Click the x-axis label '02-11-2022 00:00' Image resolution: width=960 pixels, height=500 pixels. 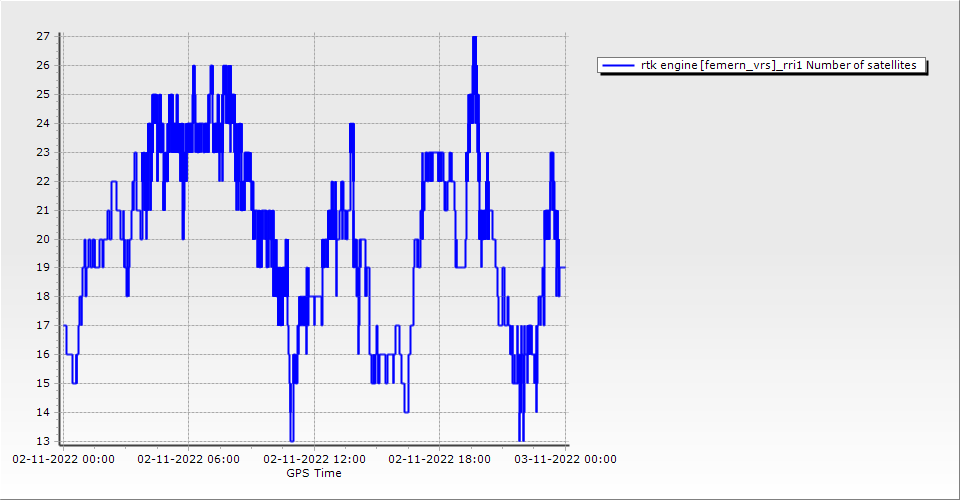[63, 460]
